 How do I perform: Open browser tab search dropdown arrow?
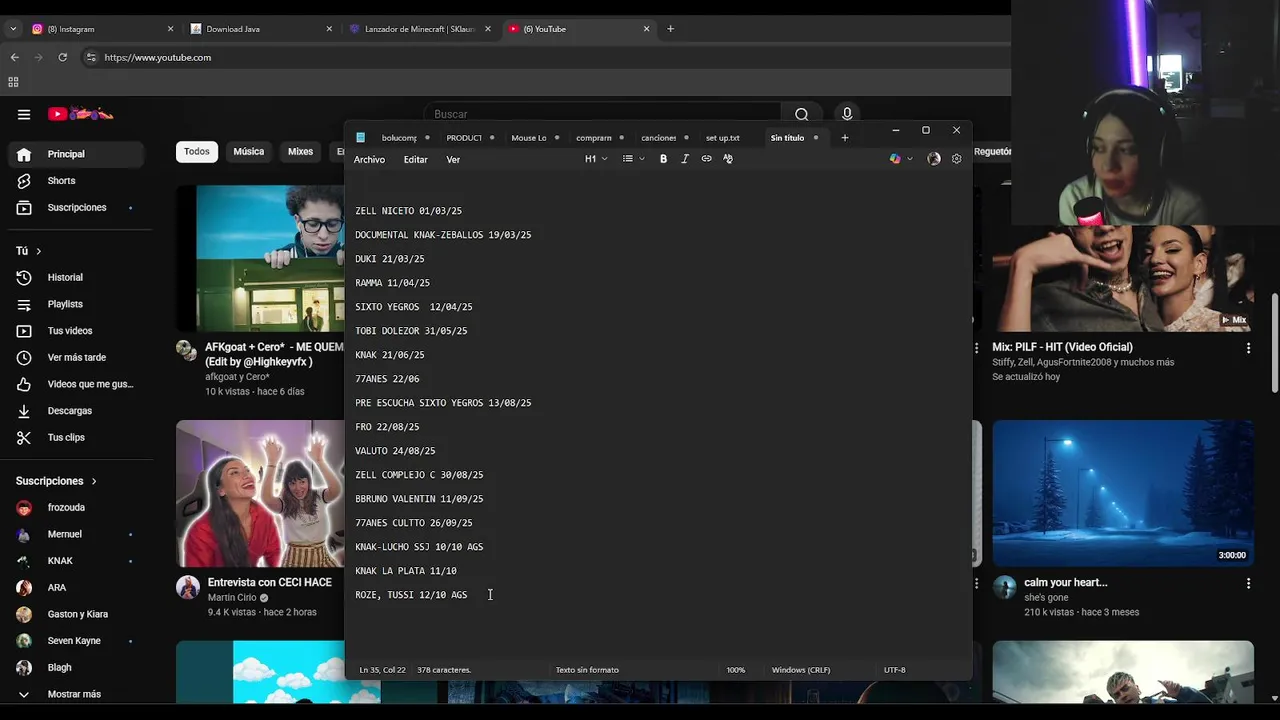click(x=13, y=29)
